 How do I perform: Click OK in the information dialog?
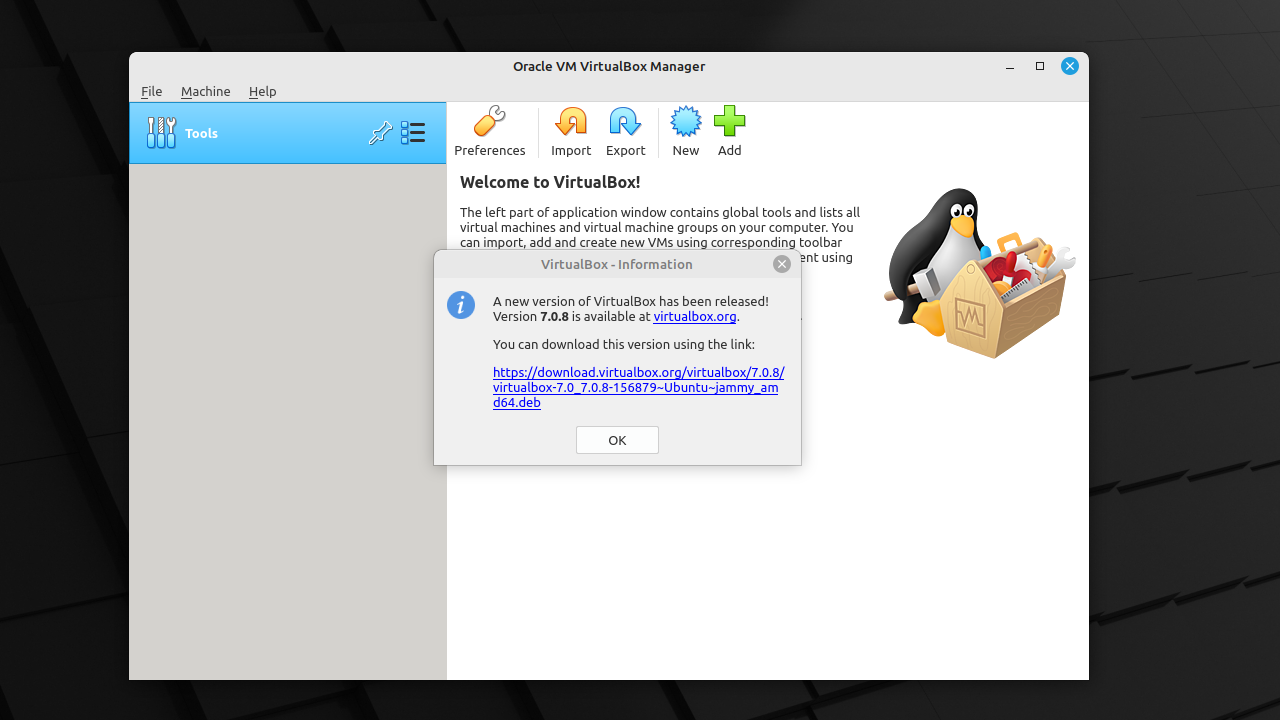pyautogui.click(x=617, y=440)
